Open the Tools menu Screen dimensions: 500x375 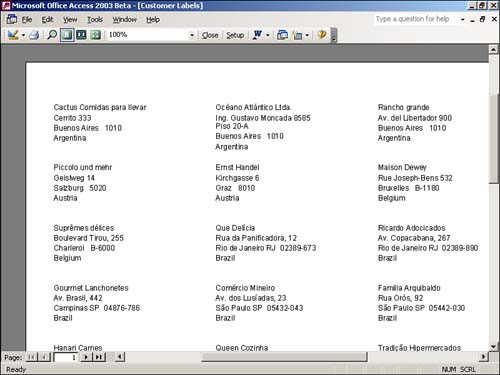[95, 20]
